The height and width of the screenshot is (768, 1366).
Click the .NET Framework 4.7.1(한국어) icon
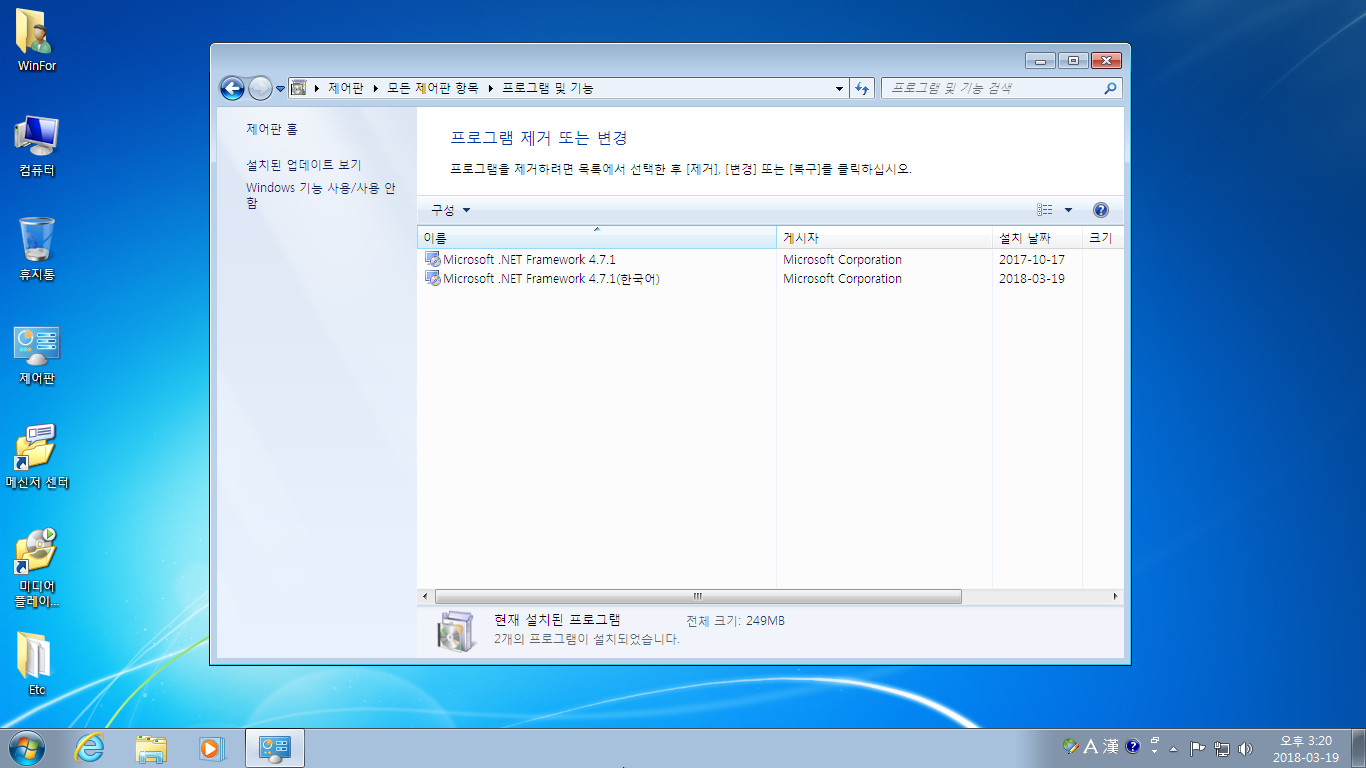433,278
